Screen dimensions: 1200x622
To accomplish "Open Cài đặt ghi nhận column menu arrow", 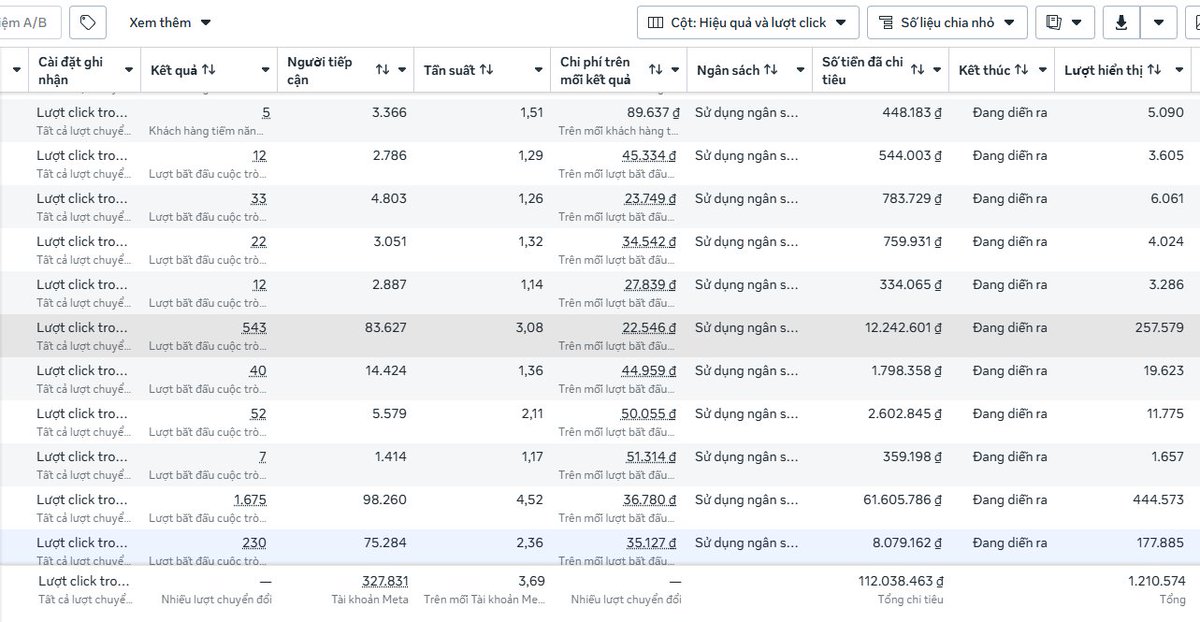I will click(129, 70).
